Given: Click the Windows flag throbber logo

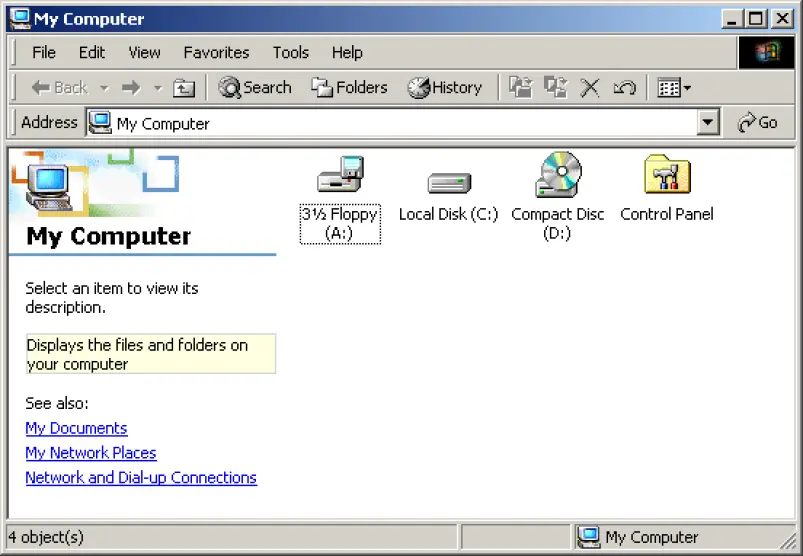Looking at the screenshot, I should (x=766, y=52).
